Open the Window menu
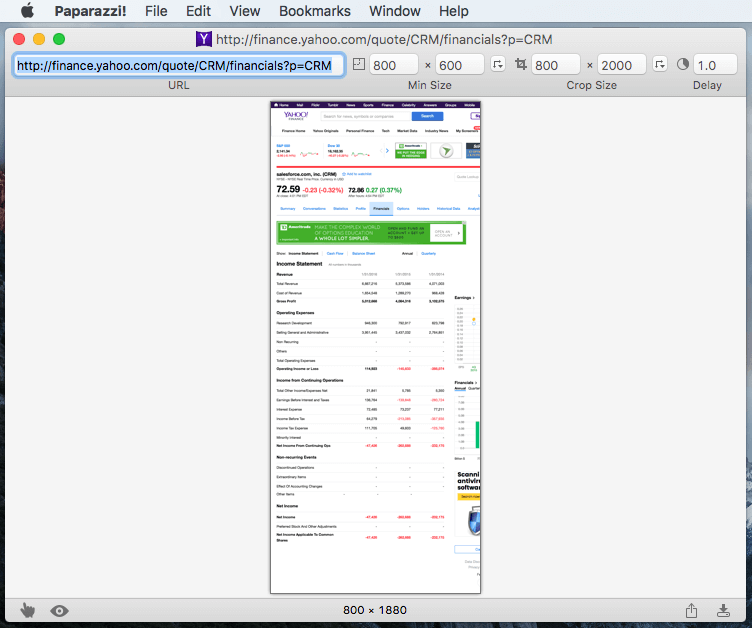752x628 pixels. click(x=395, y=11)
